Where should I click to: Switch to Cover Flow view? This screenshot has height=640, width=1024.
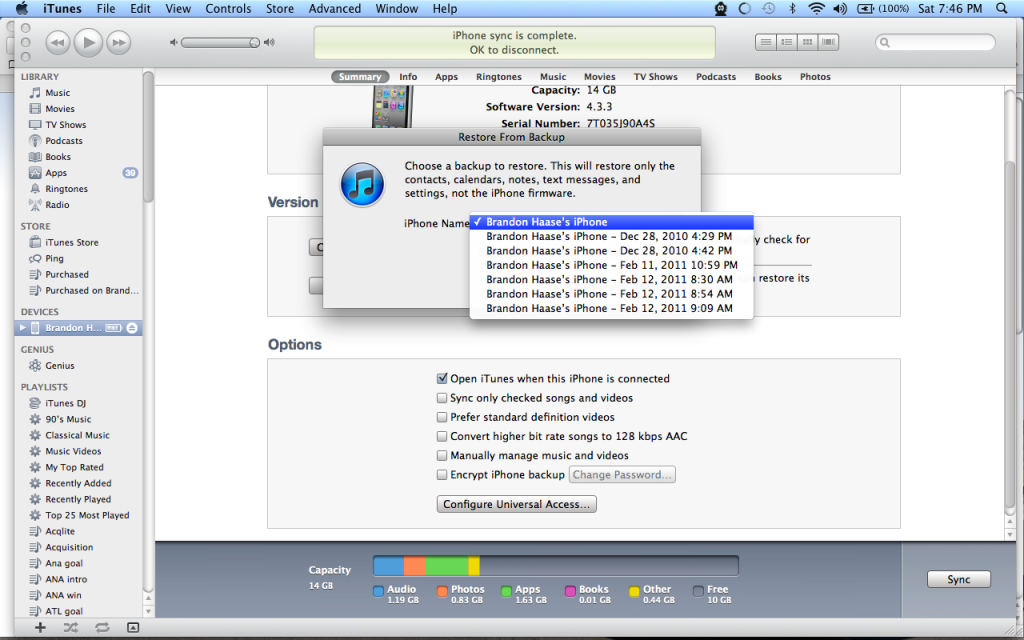point(828,42)
